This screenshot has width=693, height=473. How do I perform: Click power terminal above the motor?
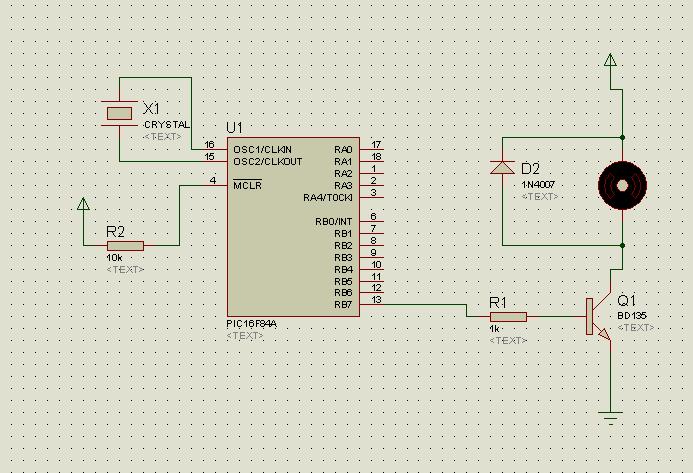pyautogui.click(x=610, y=60)
